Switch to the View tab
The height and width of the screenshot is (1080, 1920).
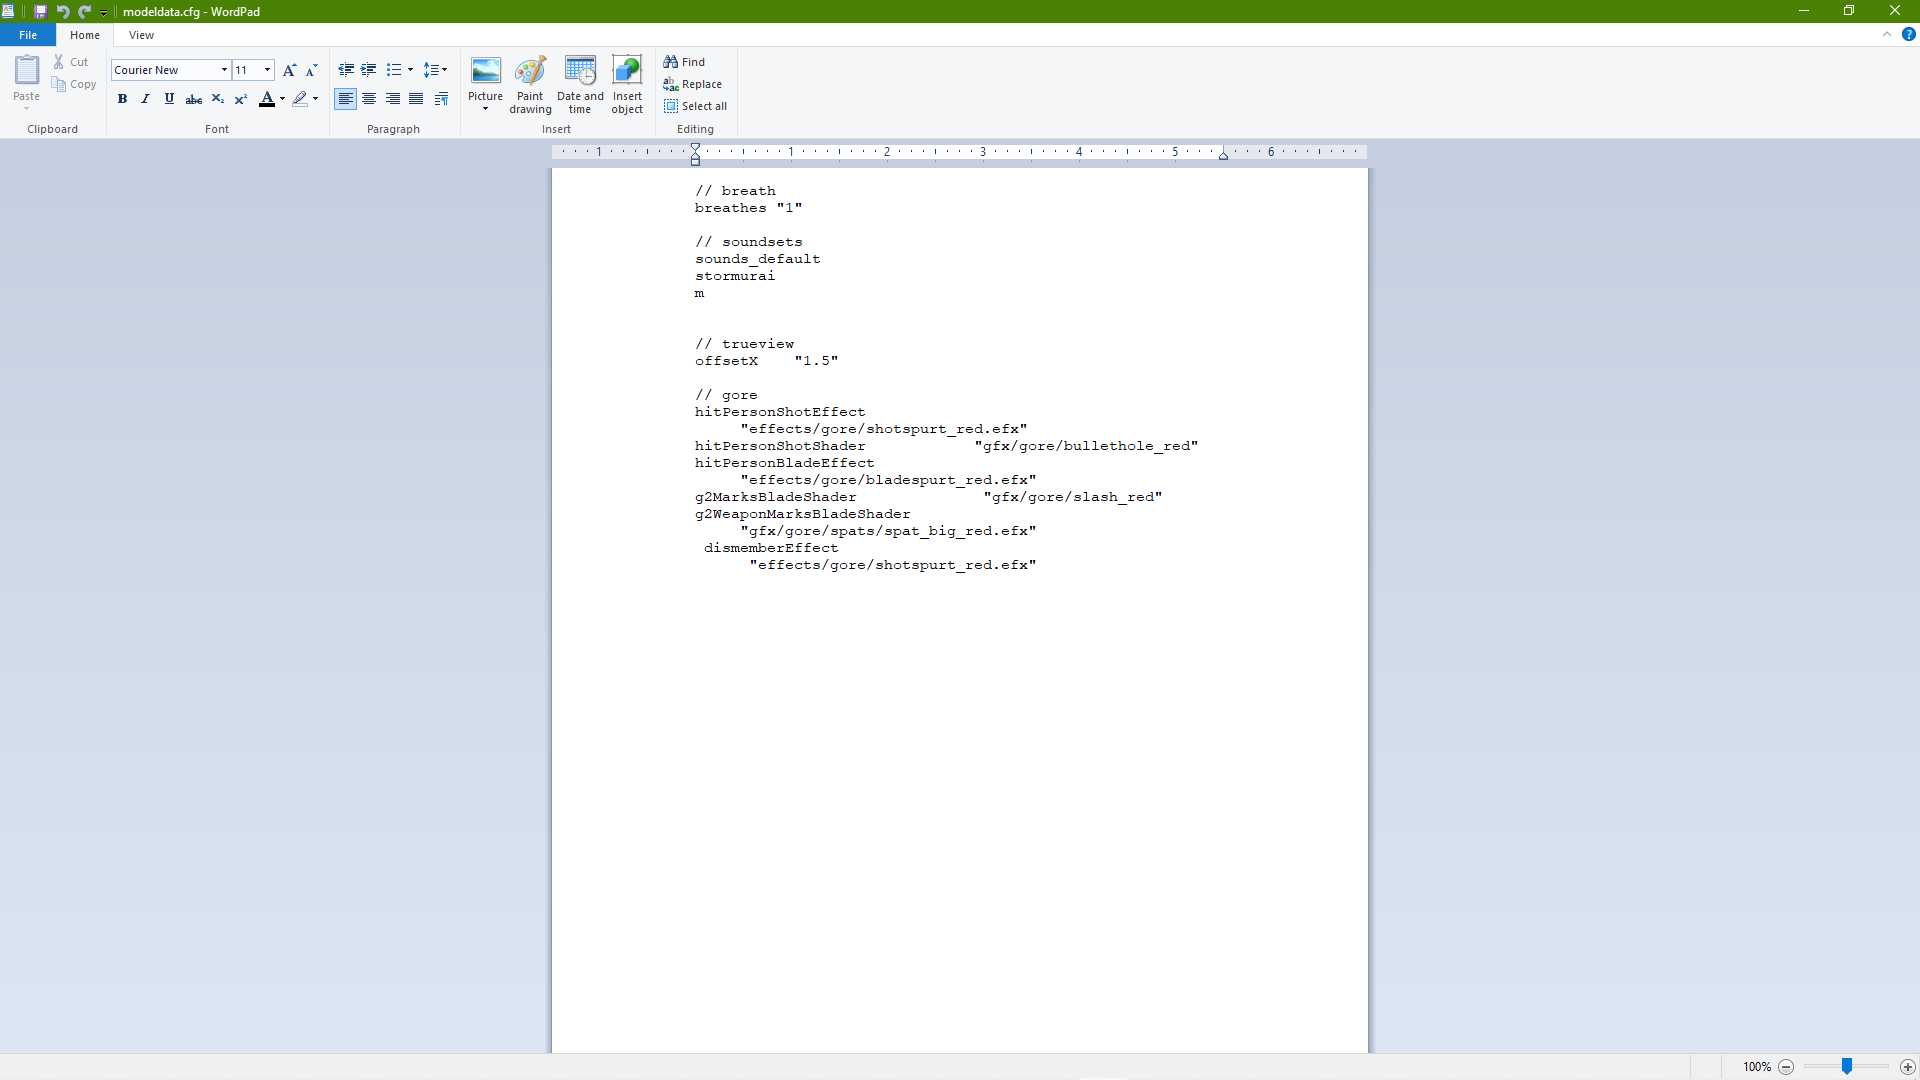point(141,35)
